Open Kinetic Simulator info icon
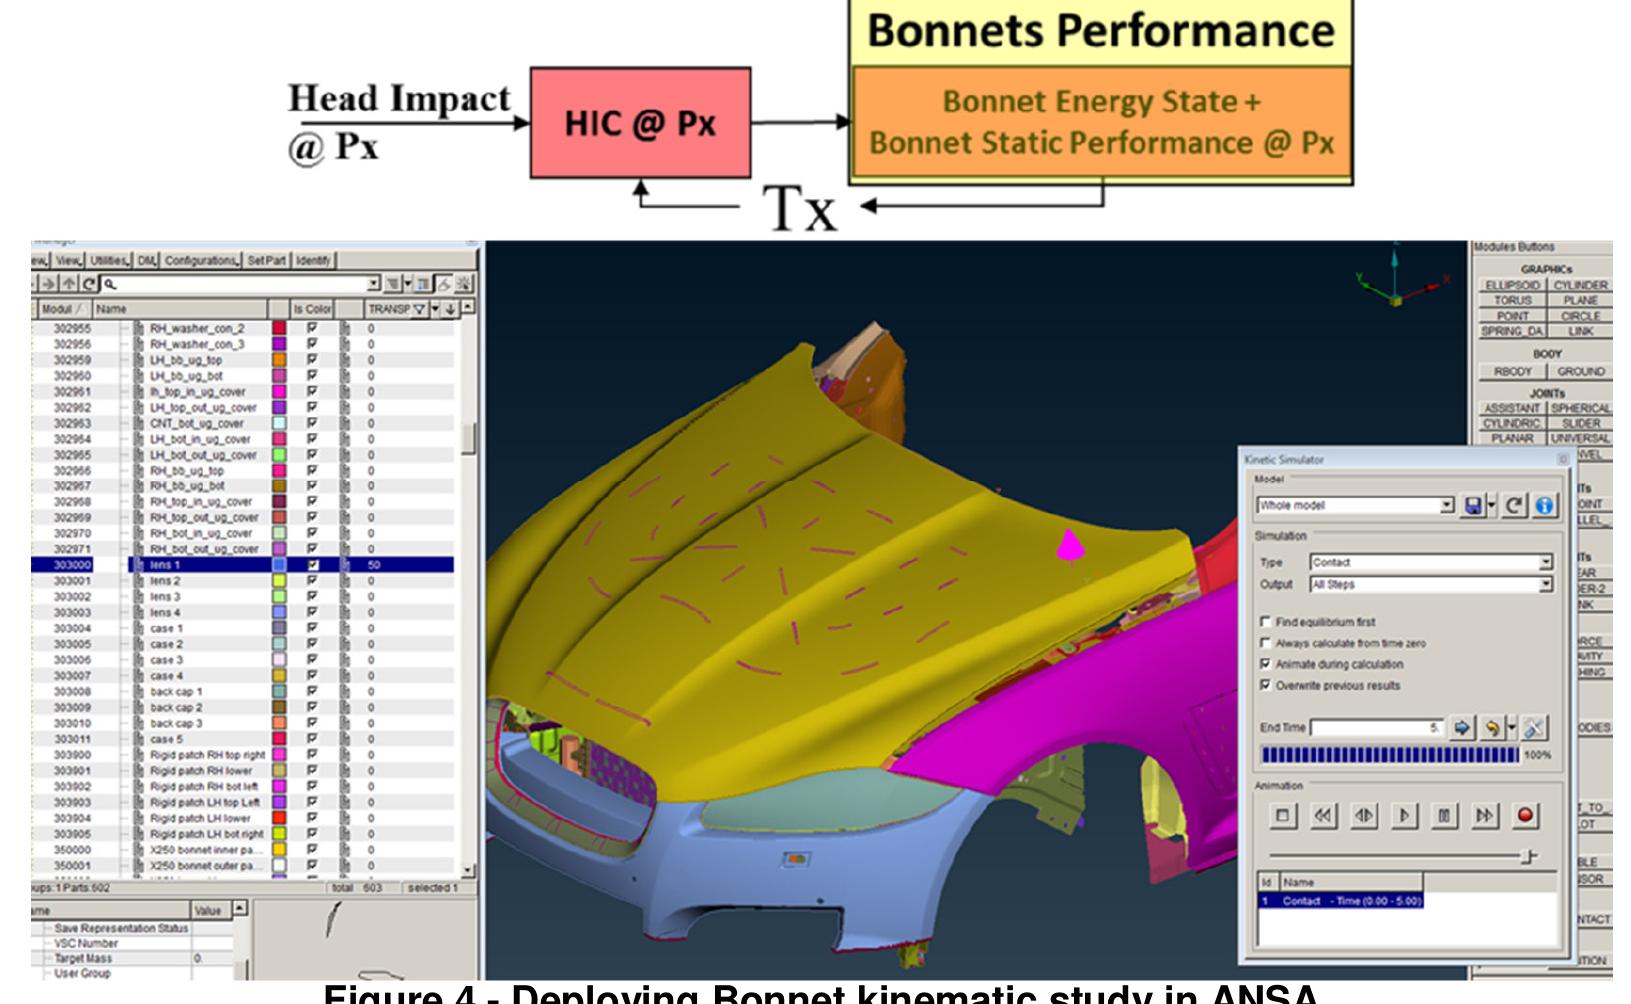Image resolution: width=1631 pixels, height=1004 pixels. pyautogui.click(x=1544, y=506)
